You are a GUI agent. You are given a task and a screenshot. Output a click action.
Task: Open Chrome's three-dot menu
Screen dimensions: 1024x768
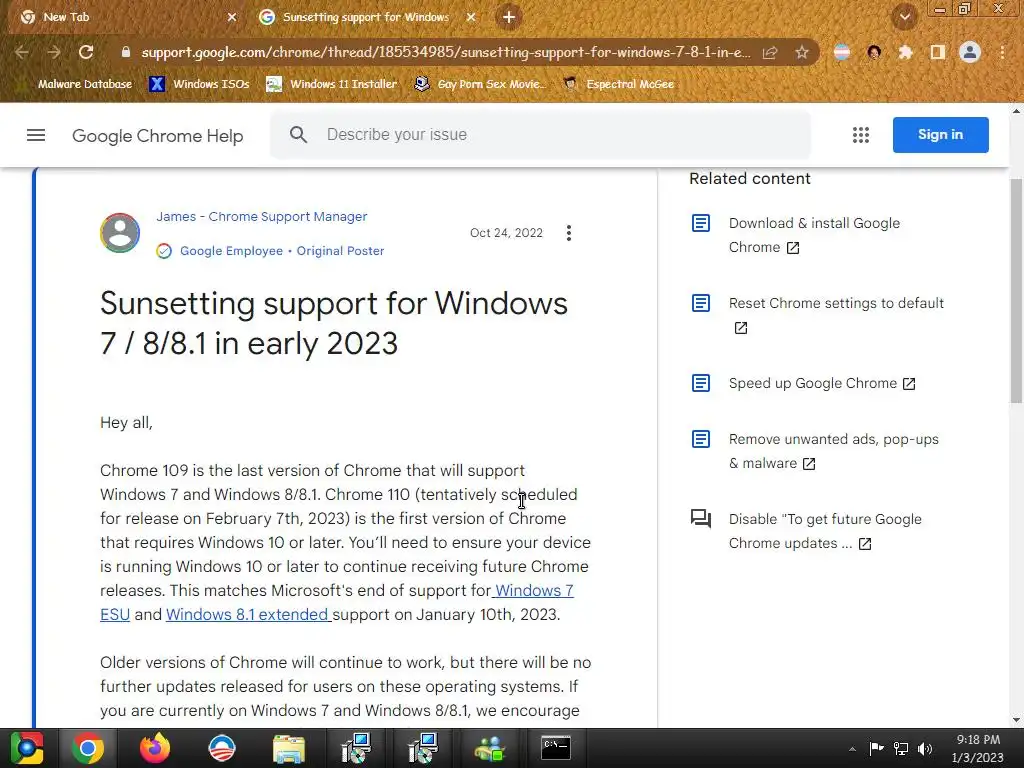point(1002,52)
